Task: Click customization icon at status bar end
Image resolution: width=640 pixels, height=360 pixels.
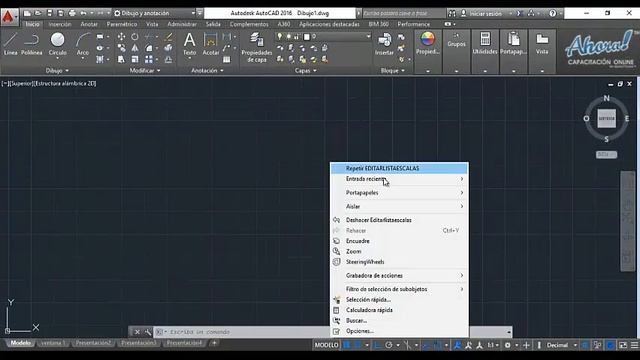Action: pyautogui.click(x=635, y=345)
